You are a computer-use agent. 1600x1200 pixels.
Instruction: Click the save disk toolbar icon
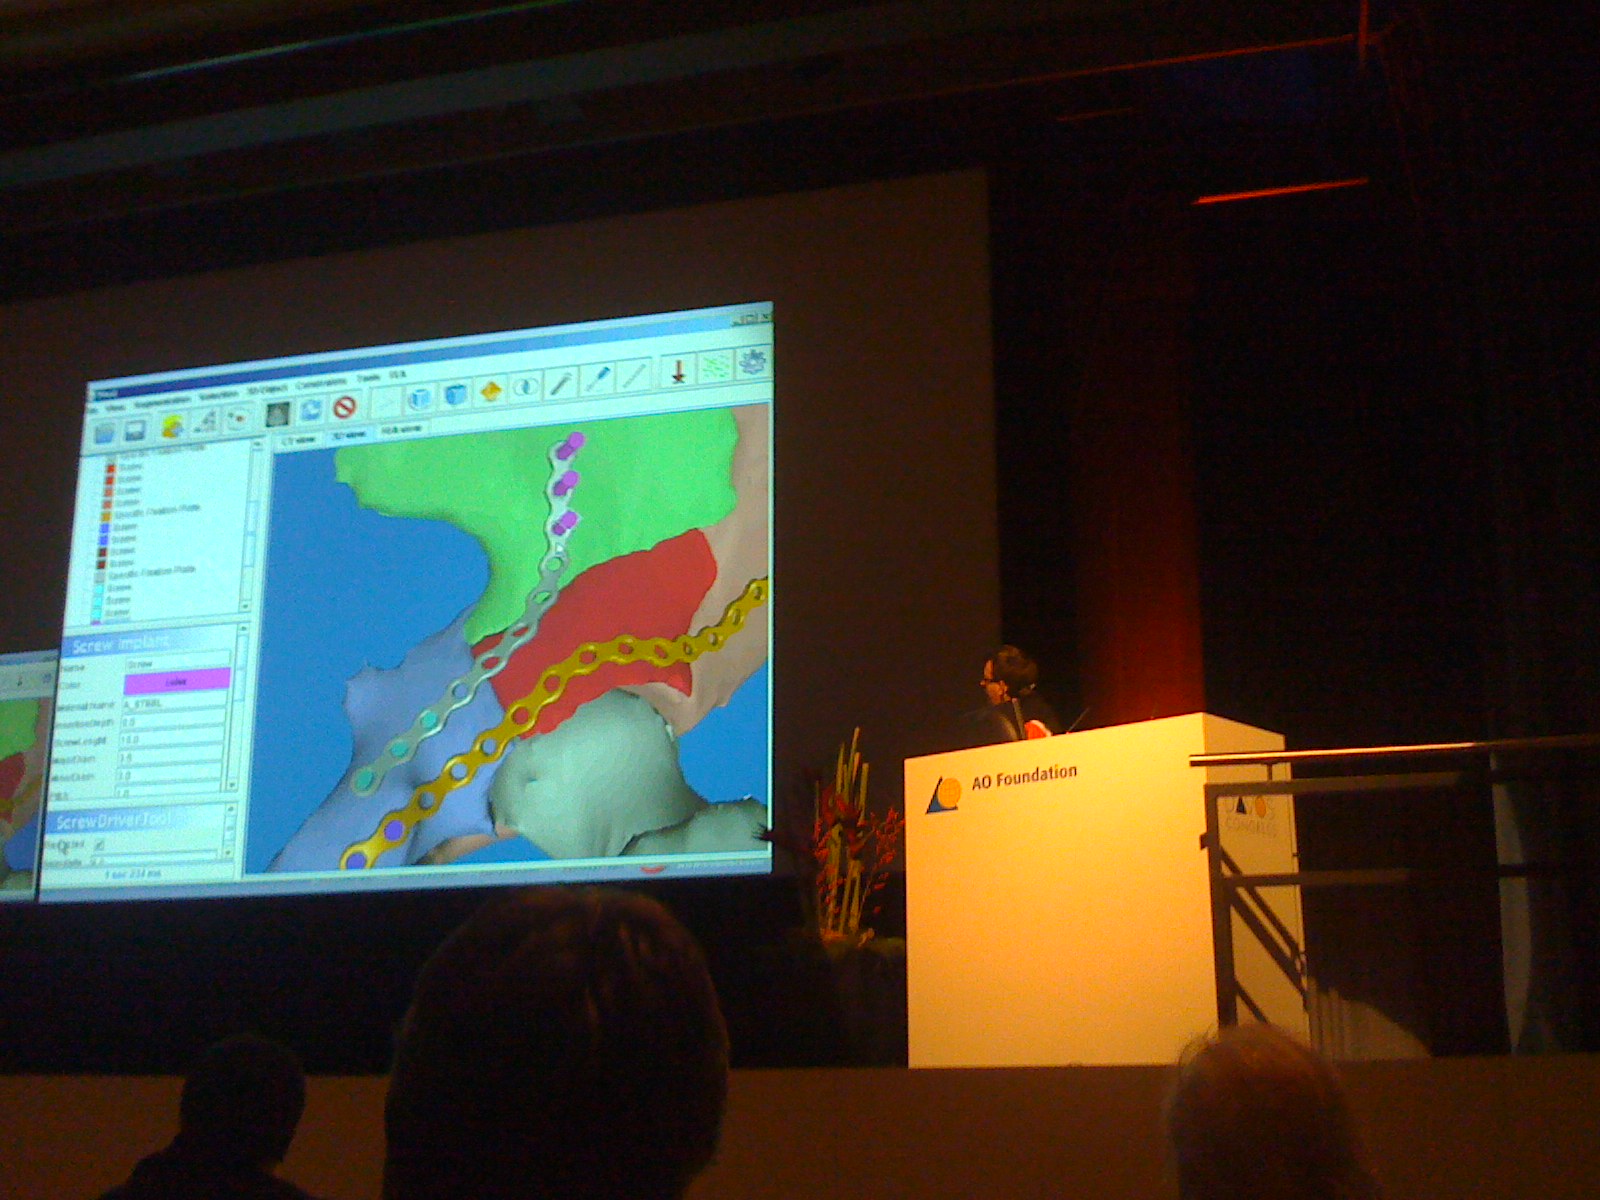pos(136,430)
